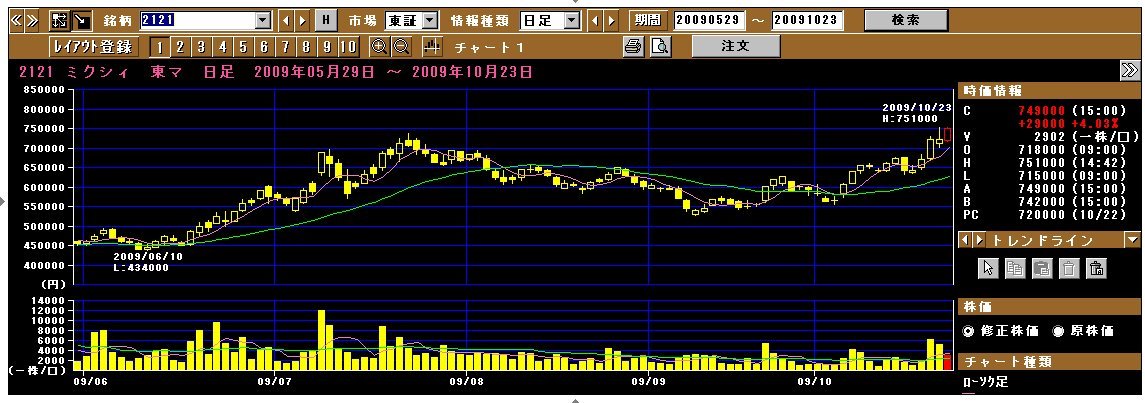This screenshot has width=1145, height=403.
Task: Click the zoom out magnifier icon
Action: pyautogui.click(x=401, y=47)
